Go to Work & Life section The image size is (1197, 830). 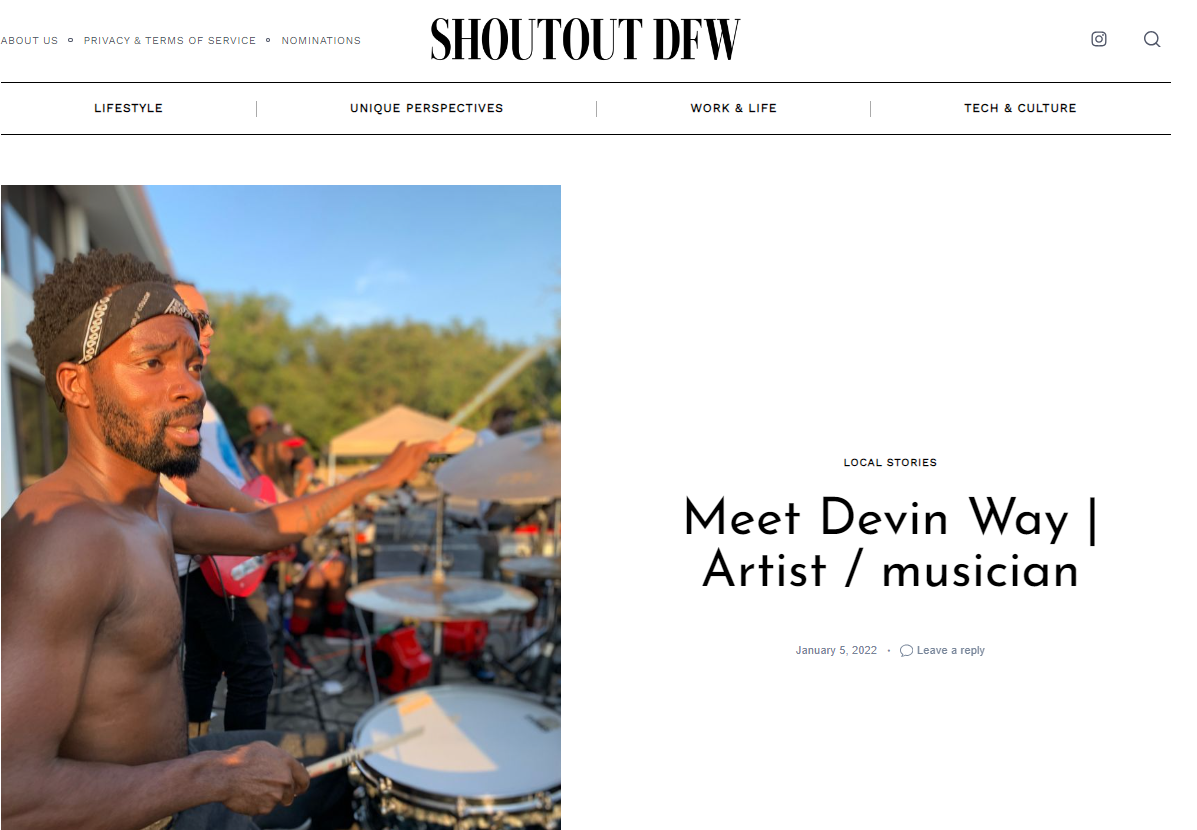pos(734,108)
